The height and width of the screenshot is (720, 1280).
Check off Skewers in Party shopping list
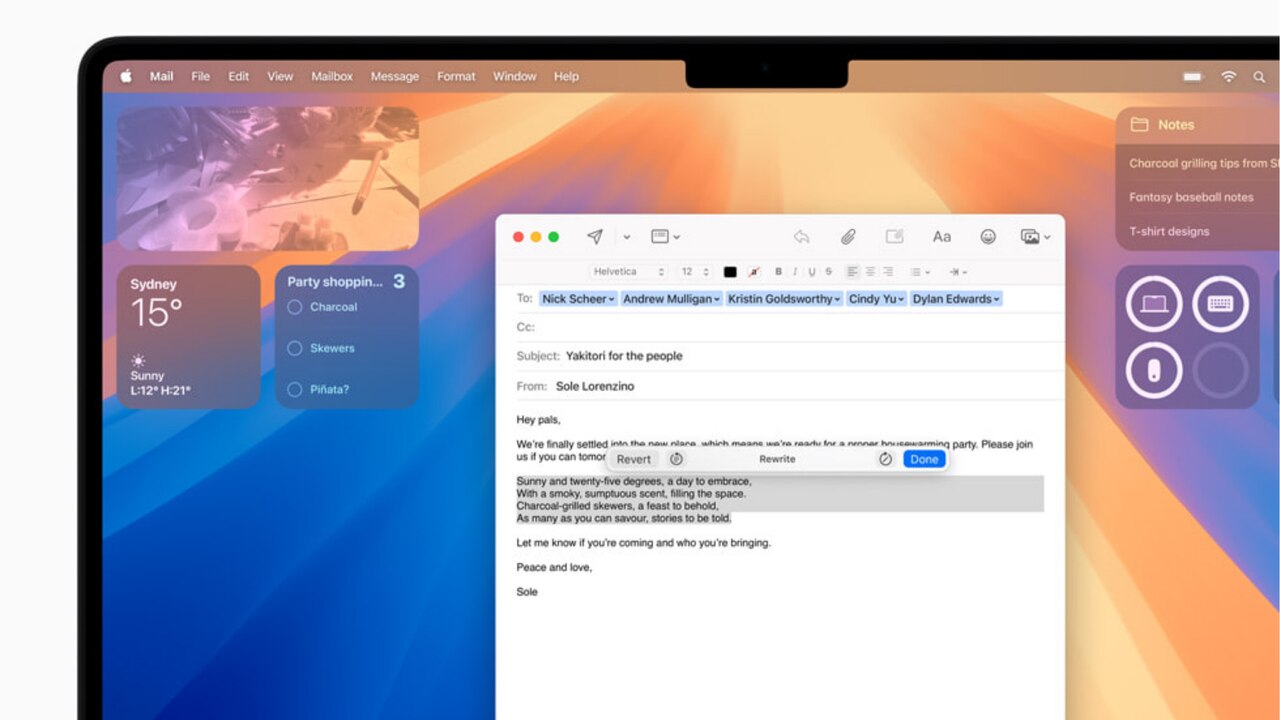tap(295, 348)
